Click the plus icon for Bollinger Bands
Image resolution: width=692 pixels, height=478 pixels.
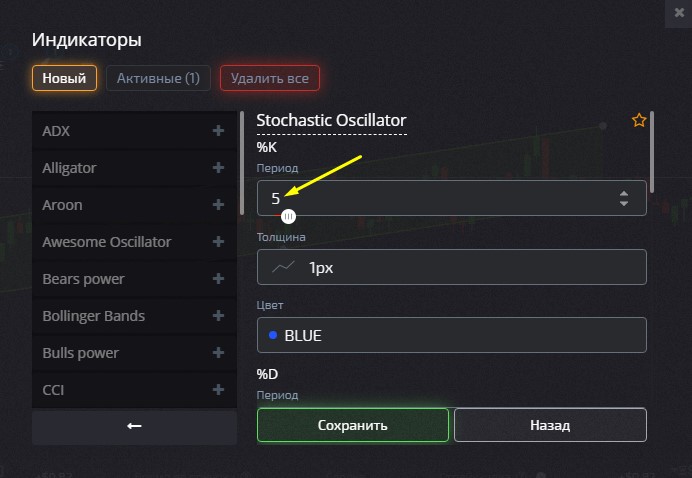click(218, 316)
